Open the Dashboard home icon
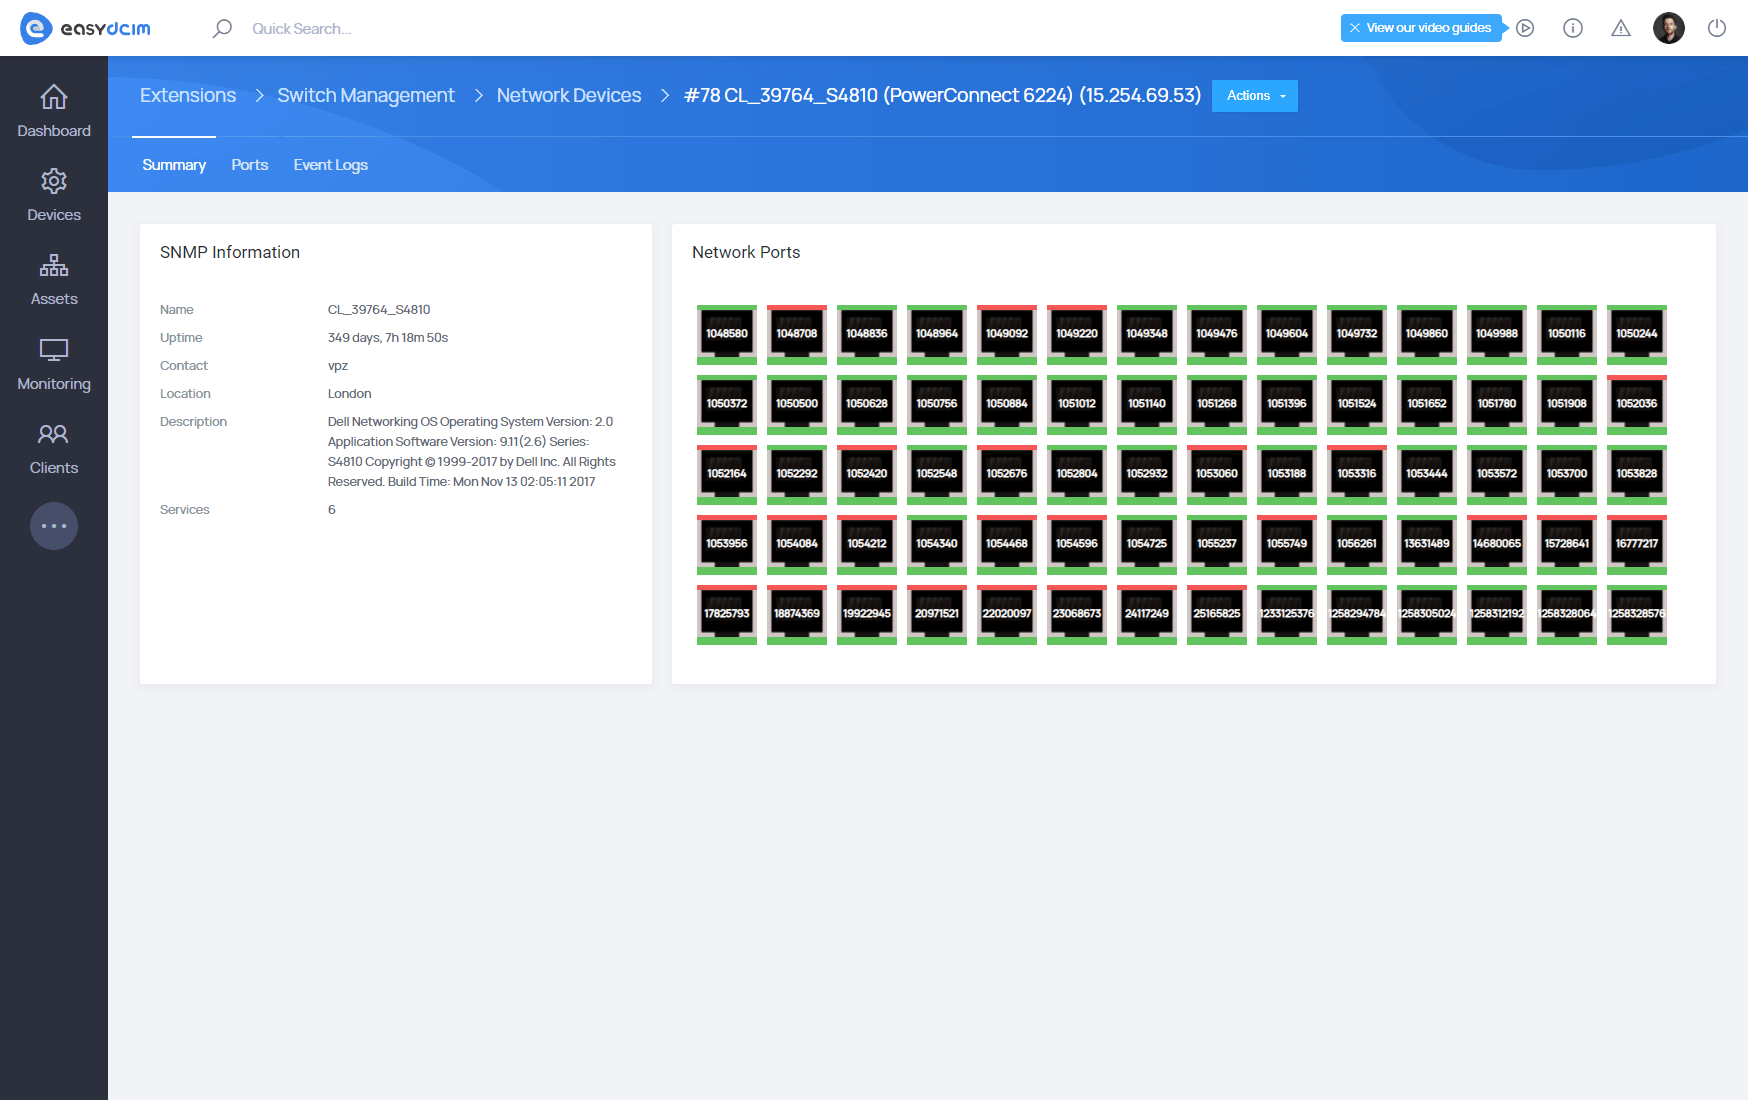This screenshot has width=1748, height=1100. pyautogui.click(x=54, y=97)
